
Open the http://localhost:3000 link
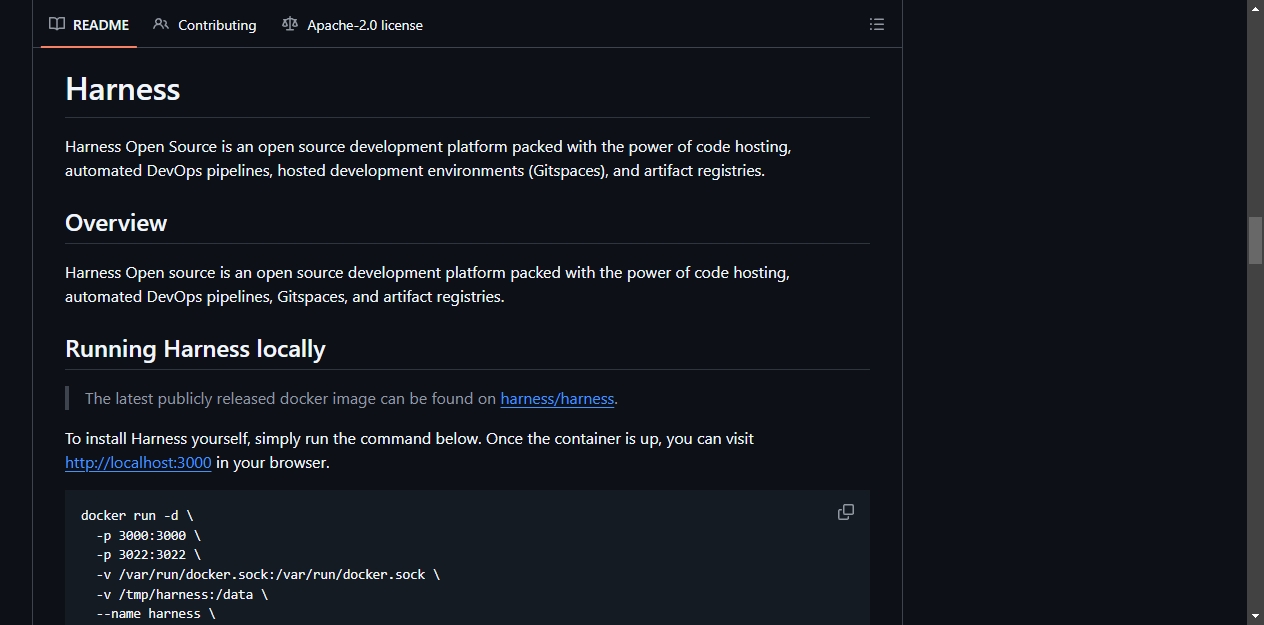[138, 462]
